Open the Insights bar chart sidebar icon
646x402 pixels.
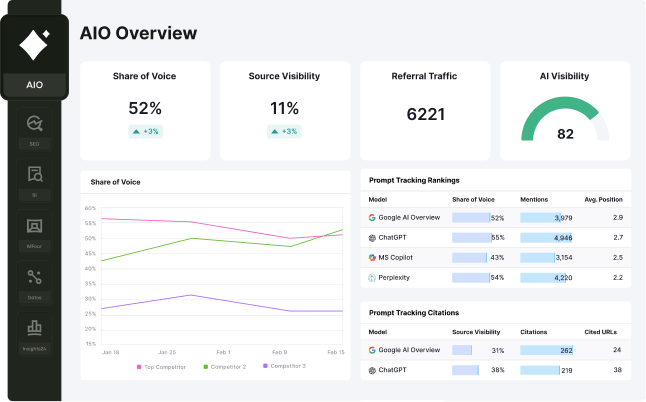coord(34,327)
